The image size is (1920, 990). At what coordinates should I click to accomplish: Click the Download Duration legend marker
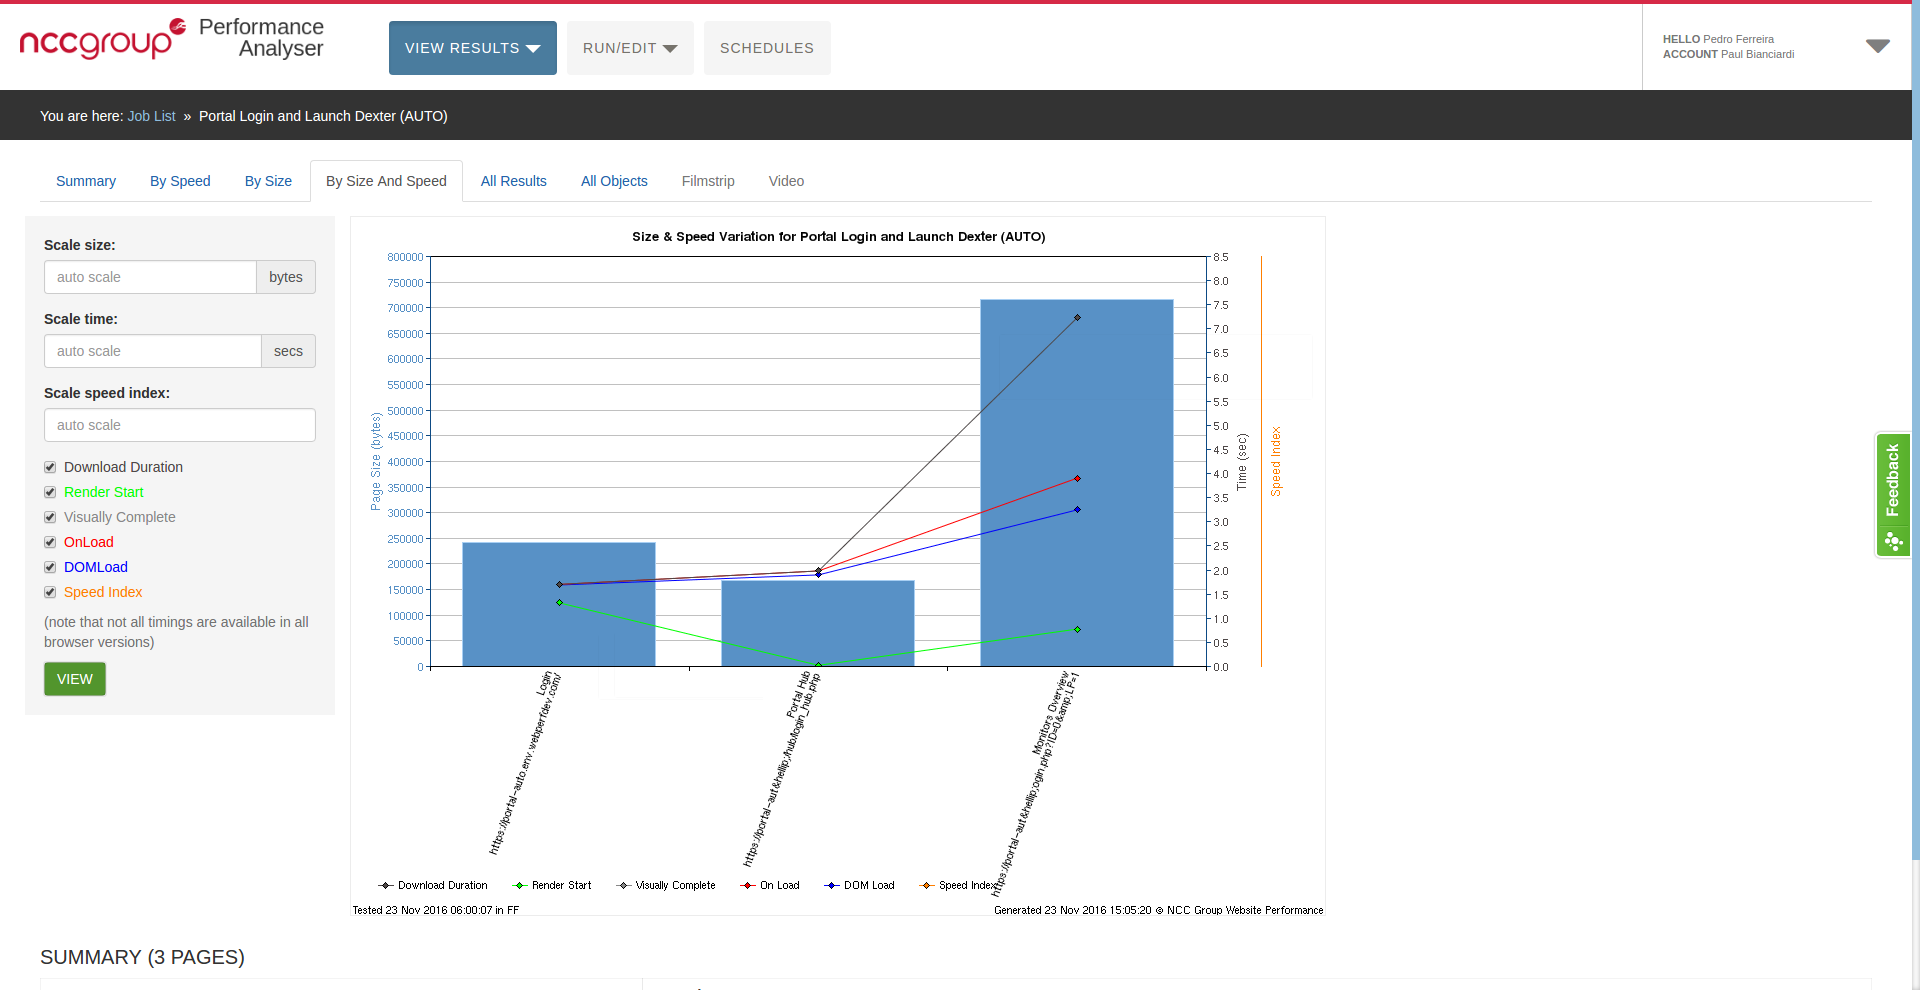386,886
